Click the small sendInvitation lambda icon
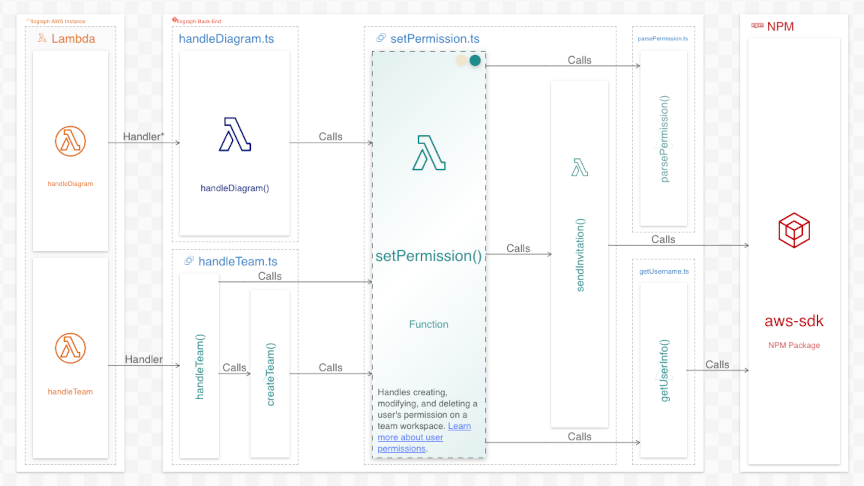This screenshot has height=486, width=864. (580, 167)
